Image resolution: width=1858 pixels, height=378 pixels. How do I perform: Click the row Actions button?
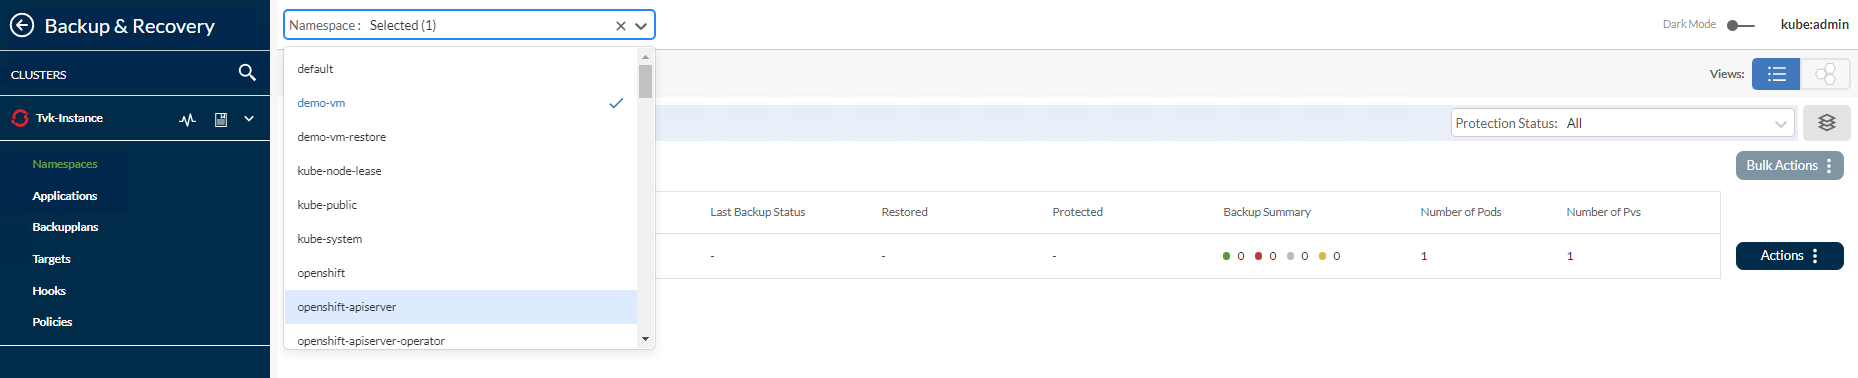(x=1789, y=256)
